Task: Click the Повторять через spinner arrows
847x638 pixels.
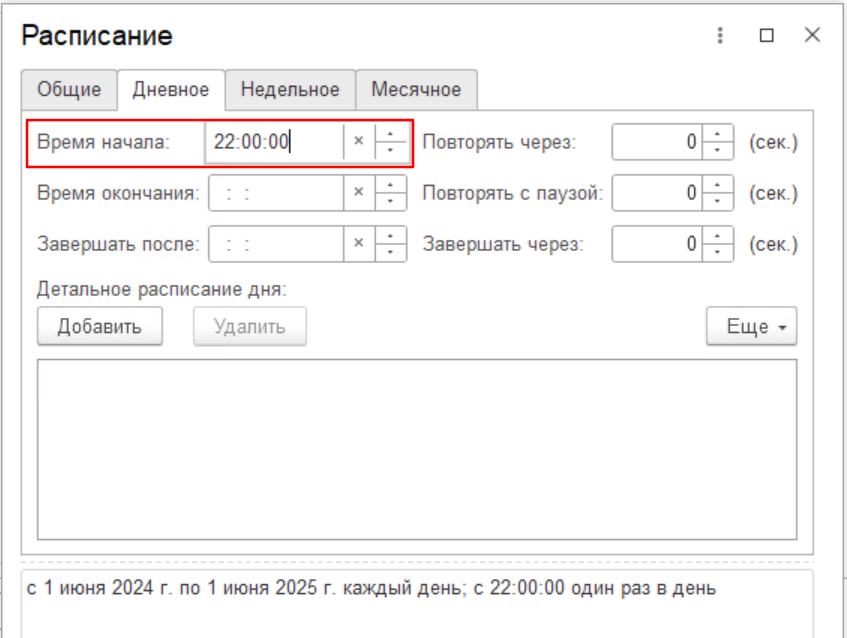Action: [x=718, y=142]
